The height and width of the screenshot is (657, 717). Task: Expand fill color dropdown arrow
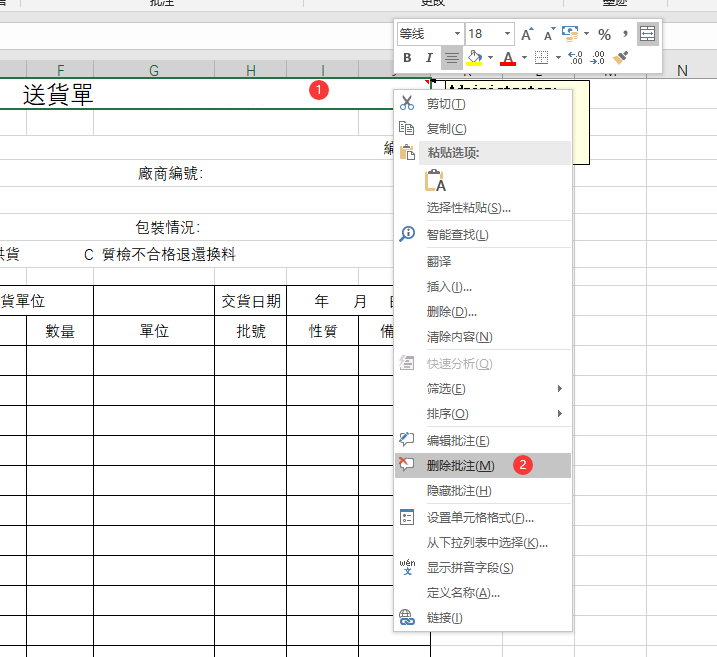point(490,58)
